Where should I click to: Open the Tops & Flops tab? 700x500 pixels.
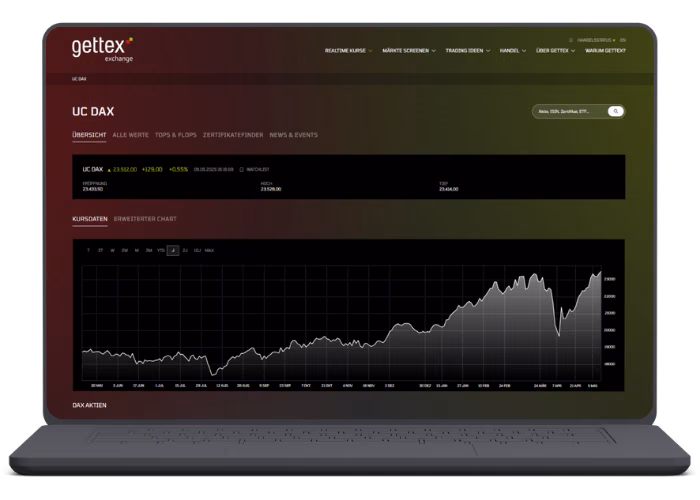pyautogui.click(x=175, y=135)
